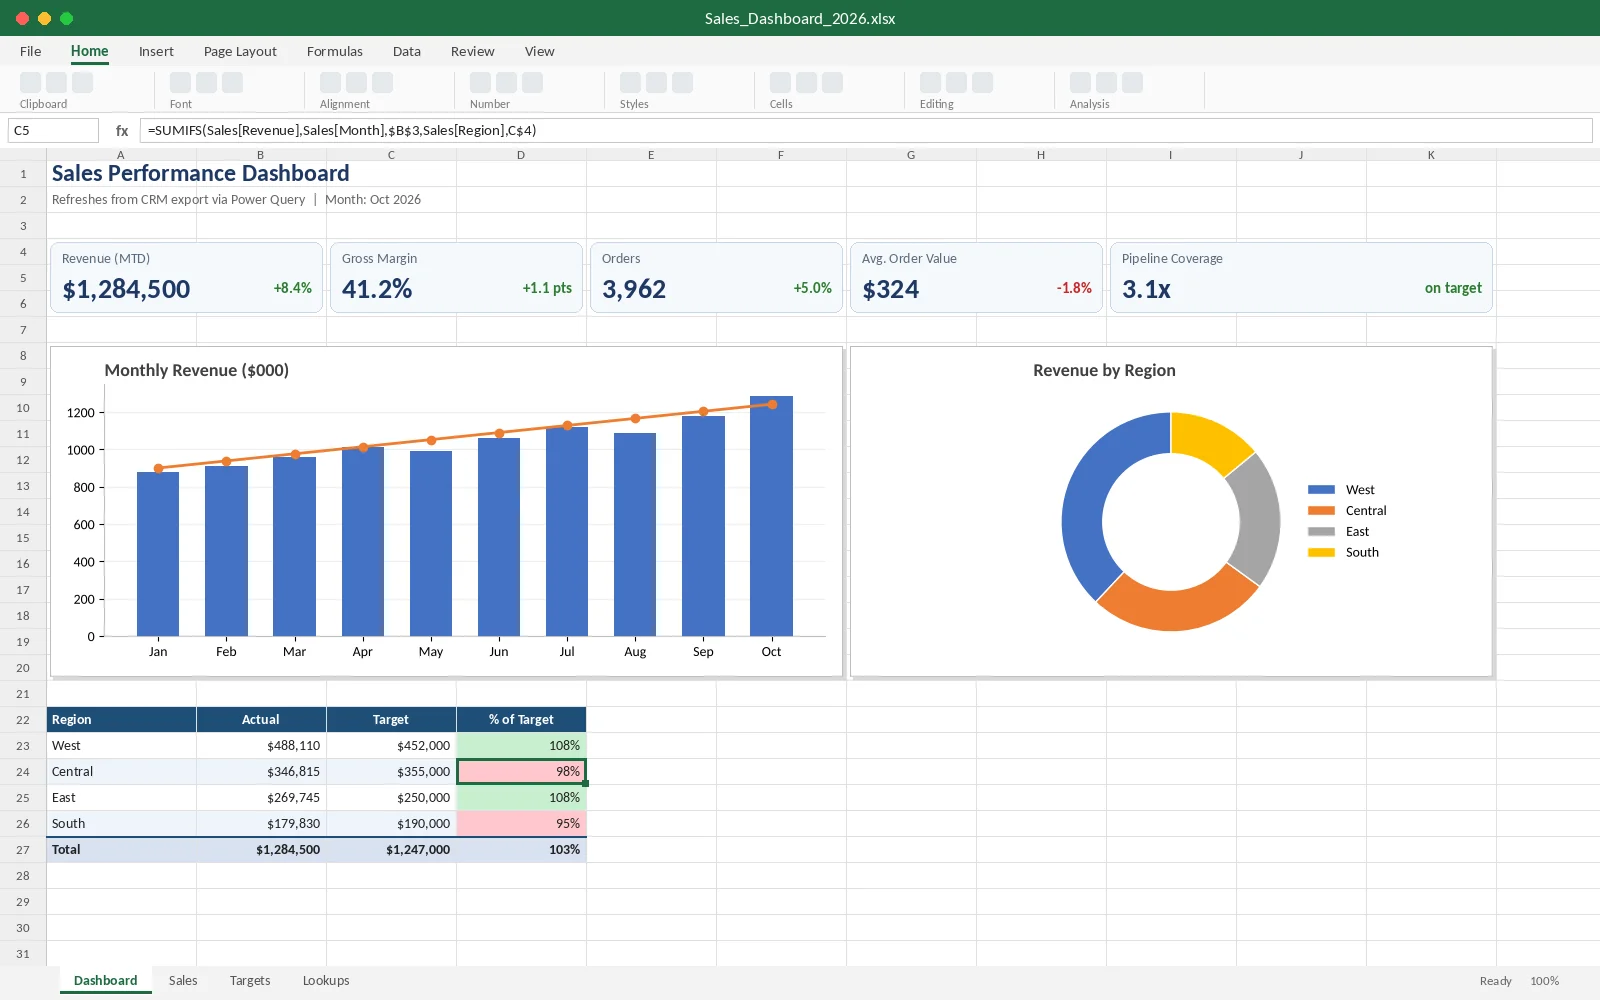Click the middle icon in Styles group
This screenshot has height=1000, width=1600.
657,83
